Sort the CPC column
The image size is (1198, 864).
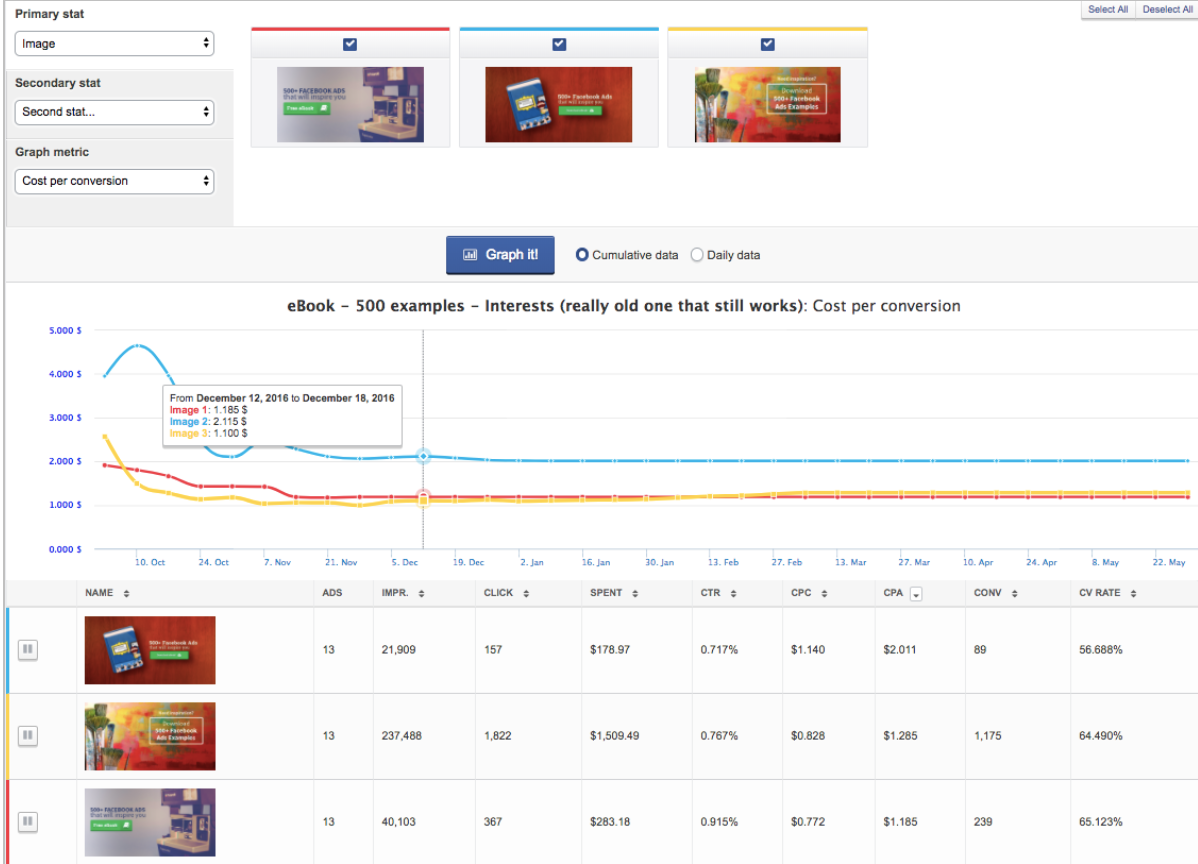(x=826, y=592)
